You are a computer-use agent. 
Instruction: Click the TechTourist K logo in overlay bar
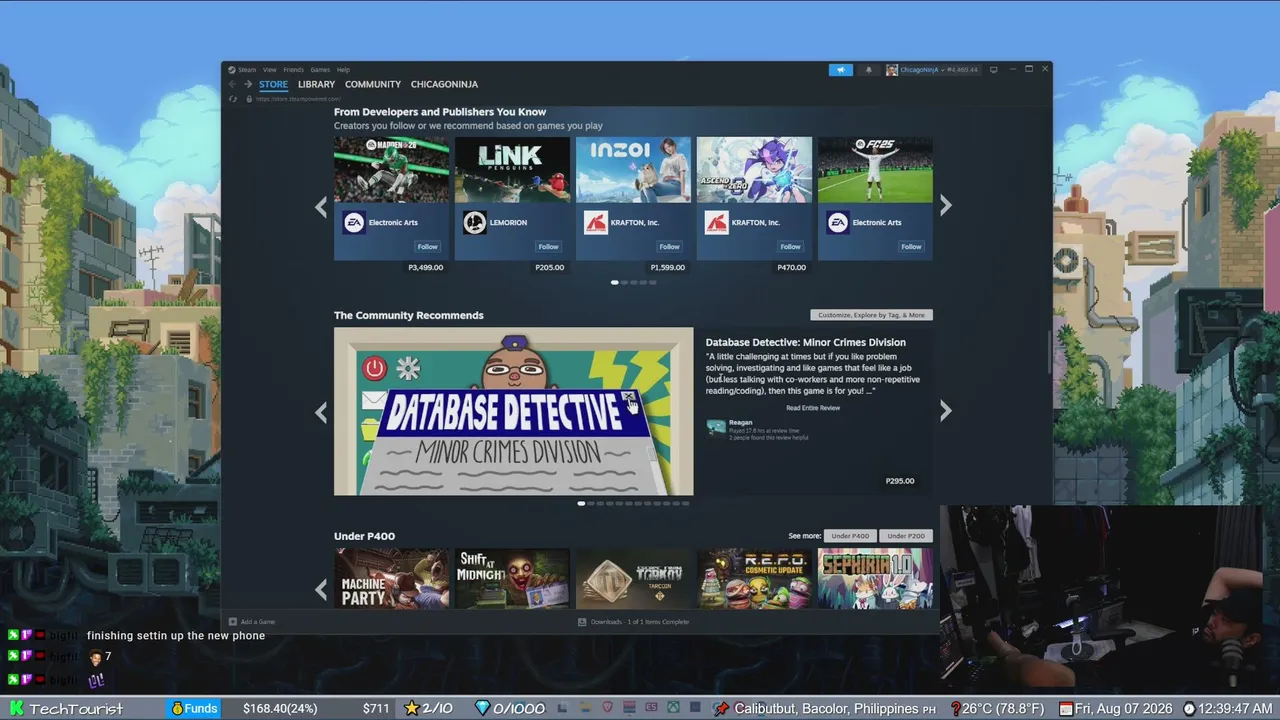(15, 708)
